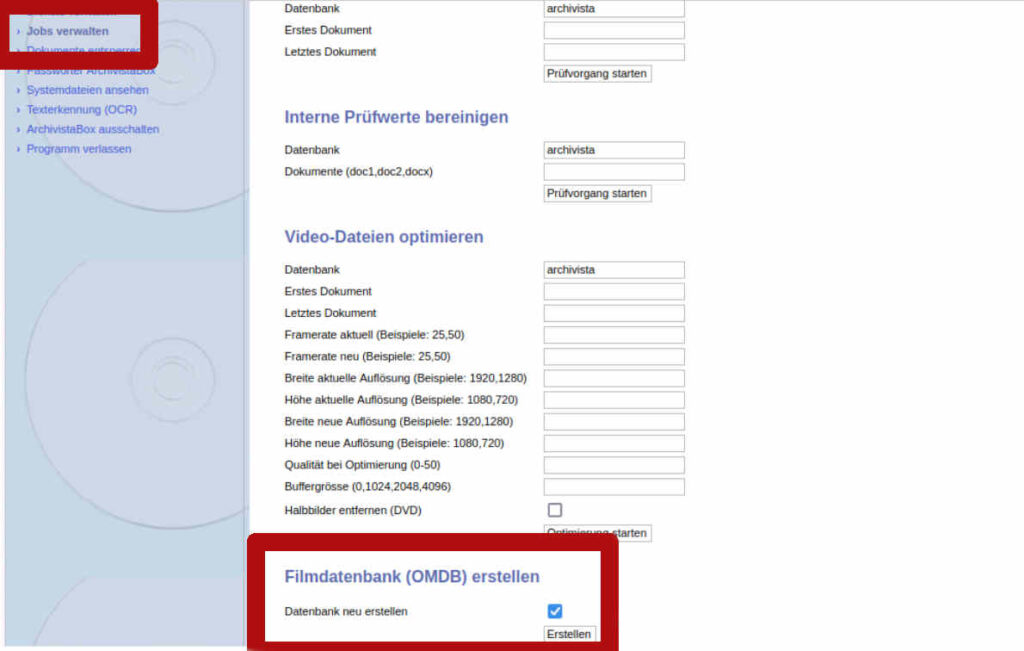Open Jobs verwalten in sidebar

[67, 31]
